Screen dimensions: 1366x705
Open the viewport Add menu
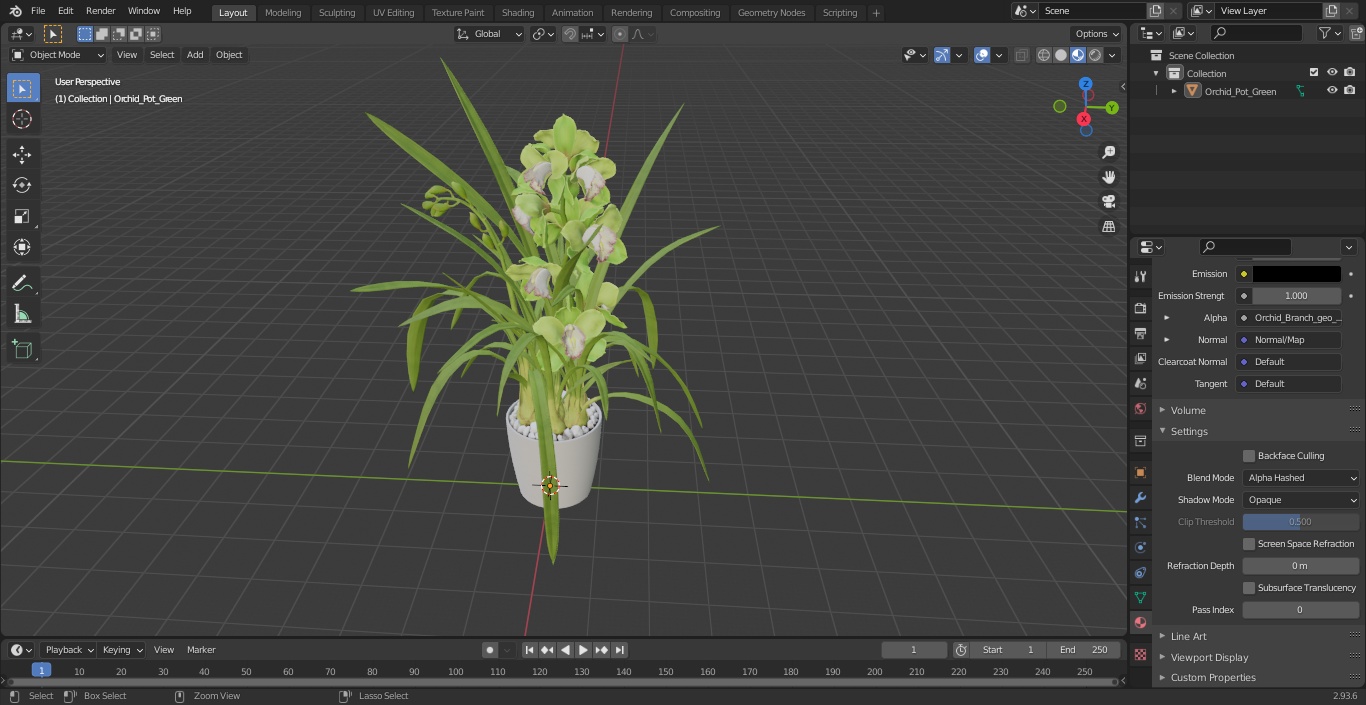click(x=195, y=55)
